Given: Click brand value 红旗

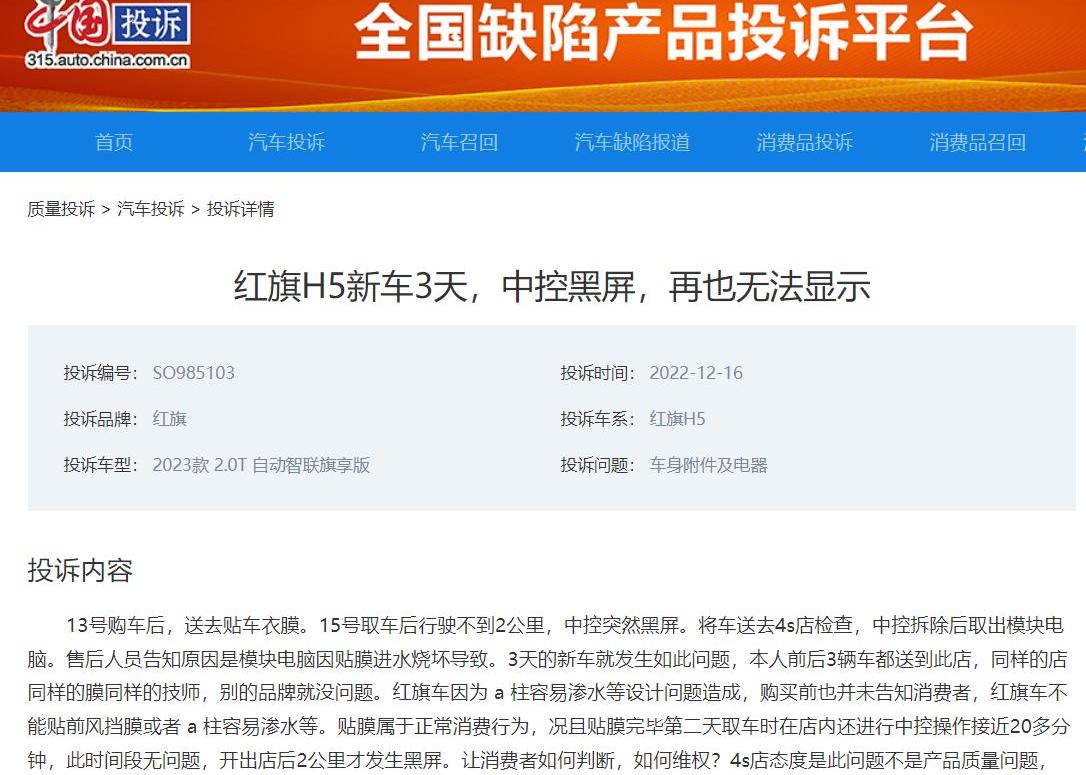Looking at the screenshot, I should point(170,419).
